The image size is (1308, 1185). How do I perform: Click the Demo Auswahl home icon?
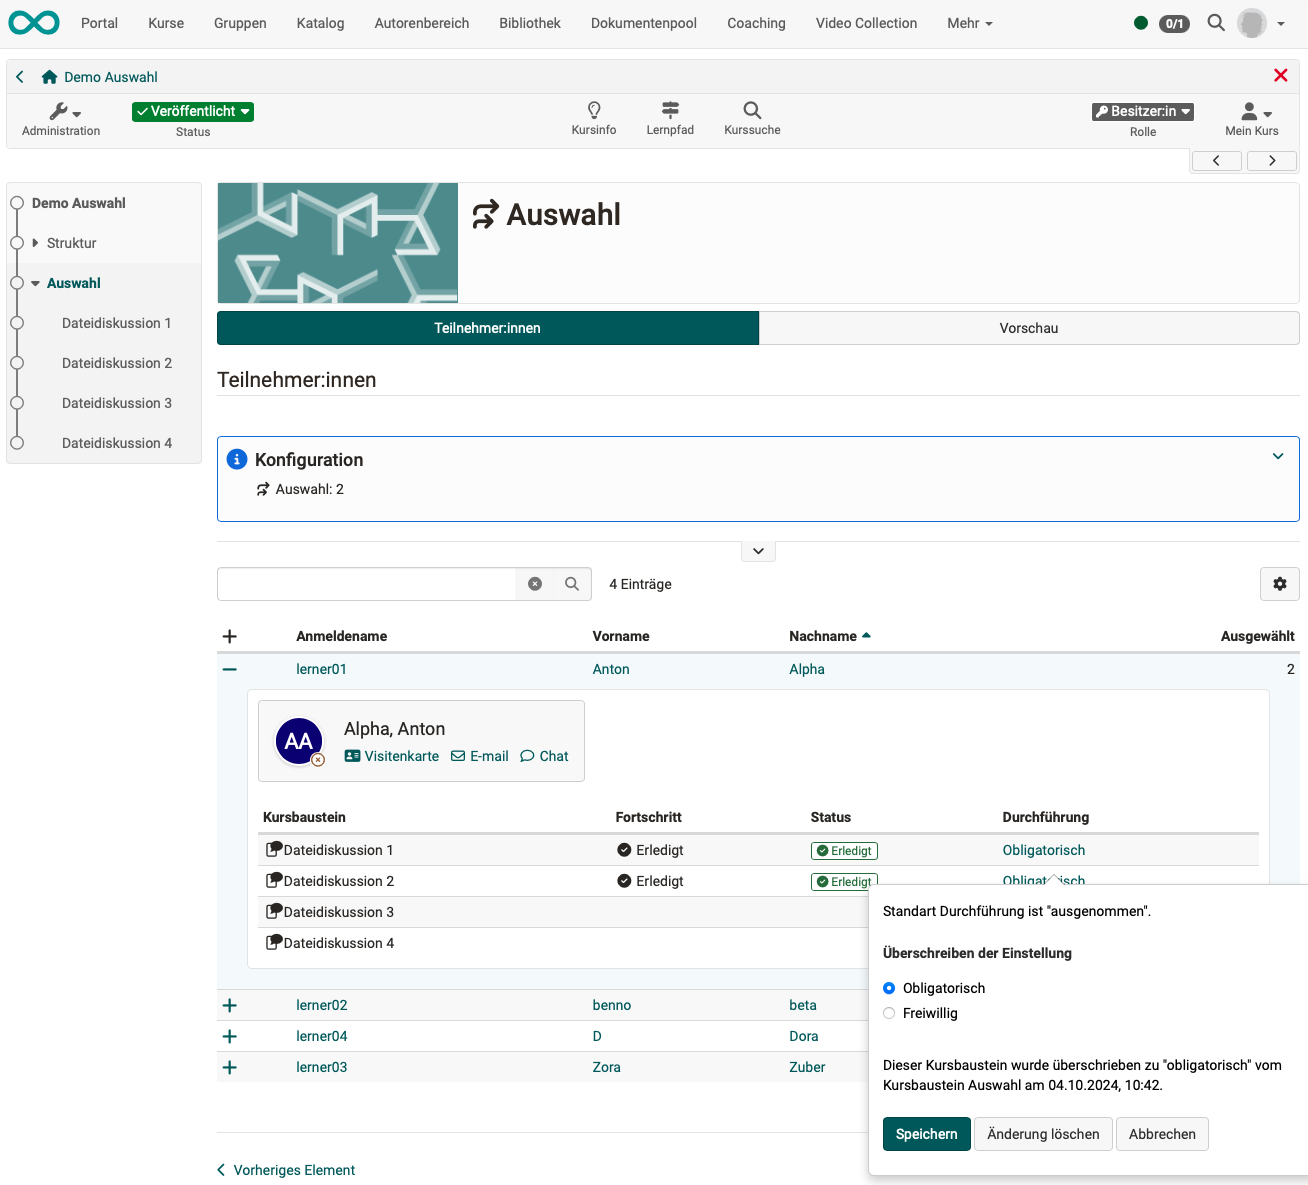pyautogui.click(x=49, y=77)
